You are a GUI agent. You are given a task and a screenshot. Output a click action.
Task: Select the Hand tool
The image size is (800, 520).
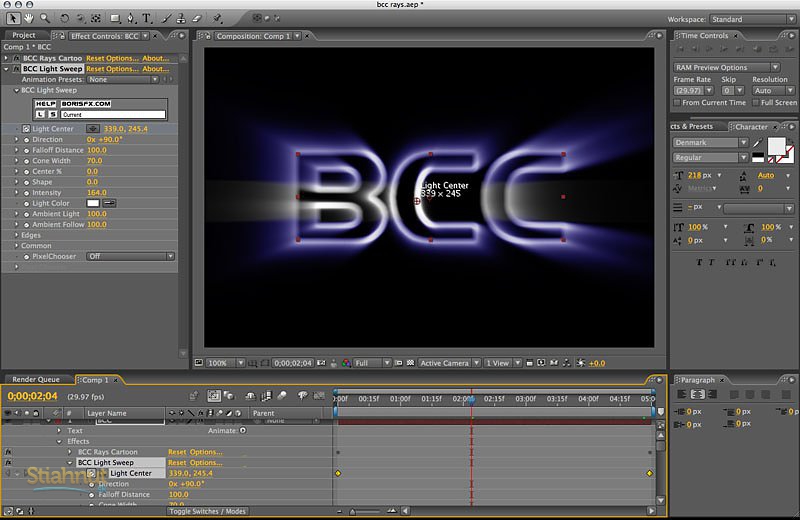pyautogui.click(x=29, y=18)
